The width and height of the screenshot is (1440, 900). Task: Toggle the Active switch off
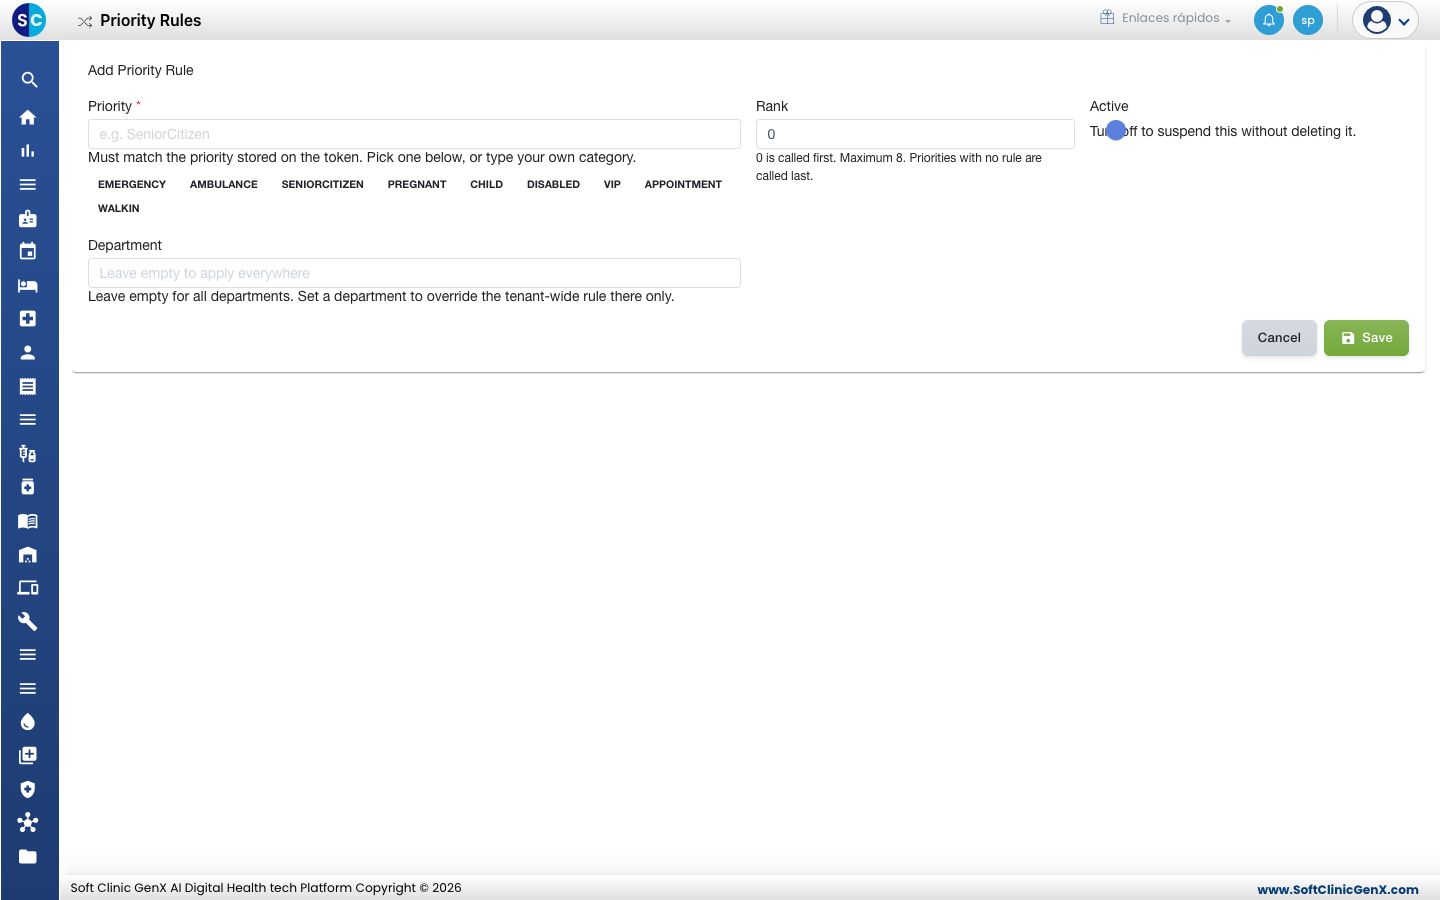coord(1116,130)
